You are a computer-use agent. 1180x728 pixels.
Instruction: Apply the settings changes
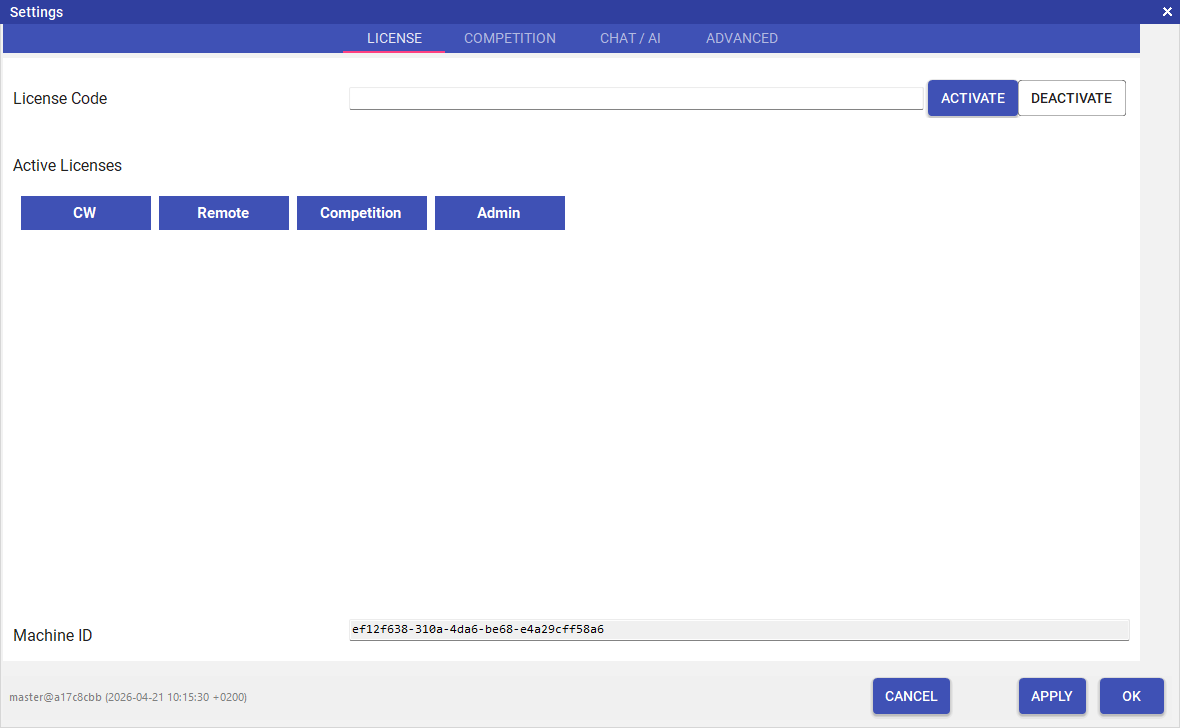[1052, 696]
